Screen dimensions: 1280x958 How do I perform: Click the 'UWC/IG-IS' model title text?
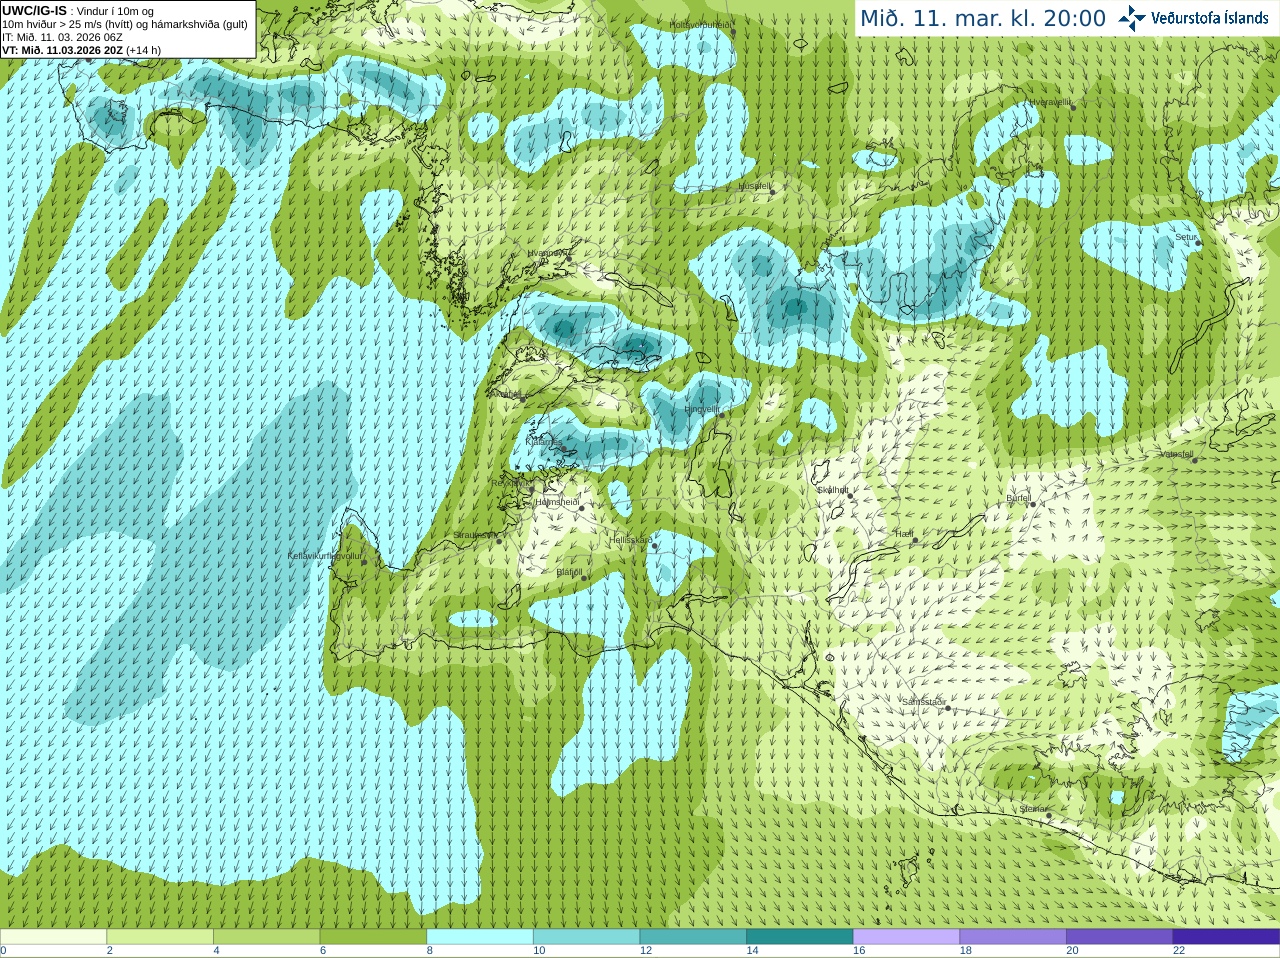click(x=34, y=10)
